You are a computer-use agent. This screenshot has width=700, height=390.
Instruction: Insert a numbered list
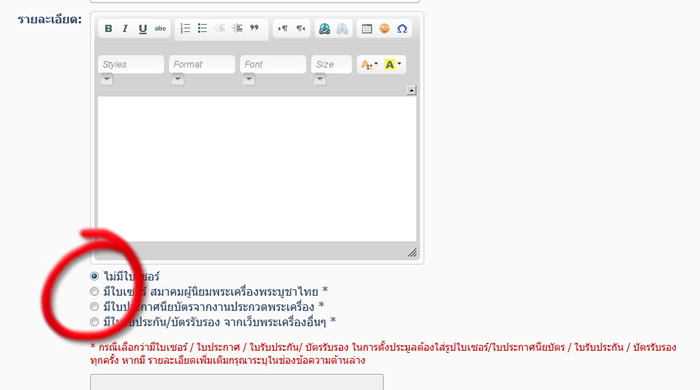coord(185,29)
